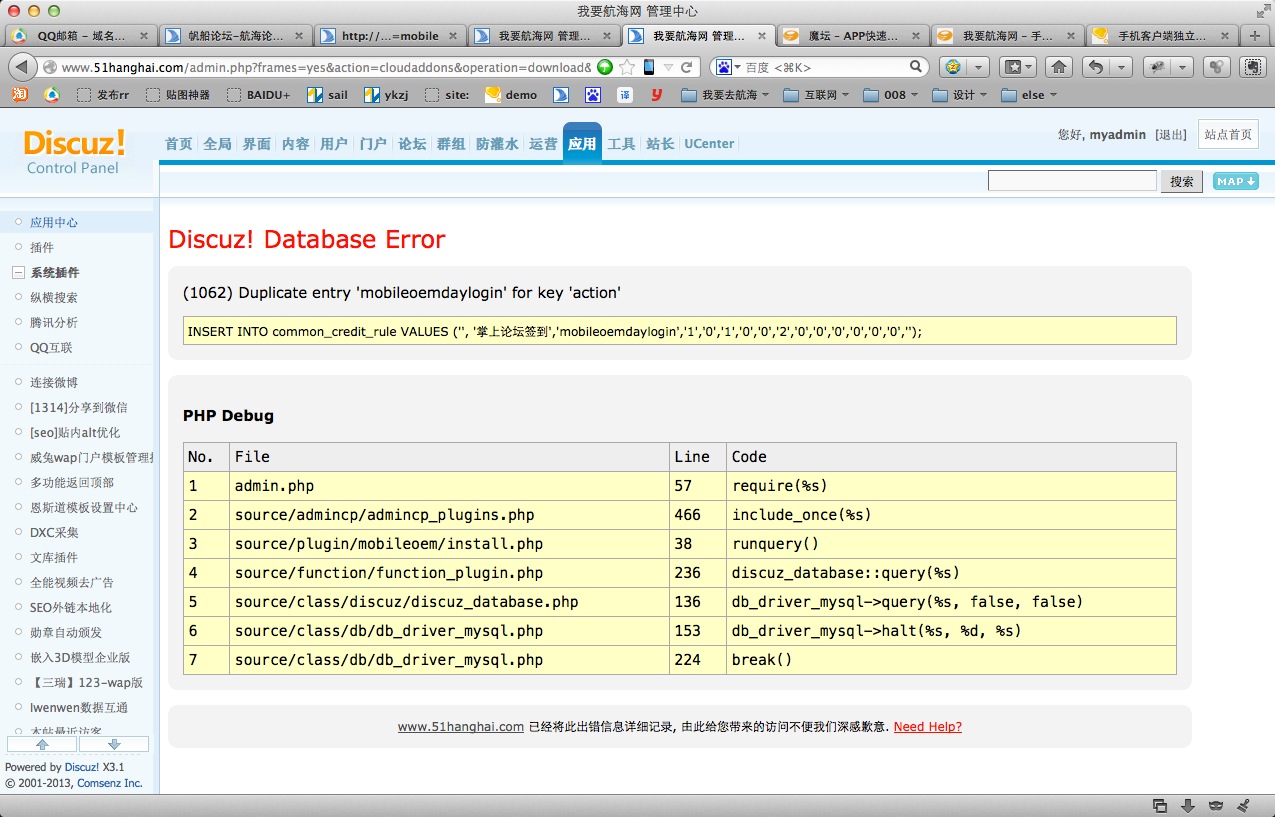Image resolution: width=1275 pixels, height=817 pixels.
Task: Open the URL history dropdown arrow
Action: coord(668,67)
